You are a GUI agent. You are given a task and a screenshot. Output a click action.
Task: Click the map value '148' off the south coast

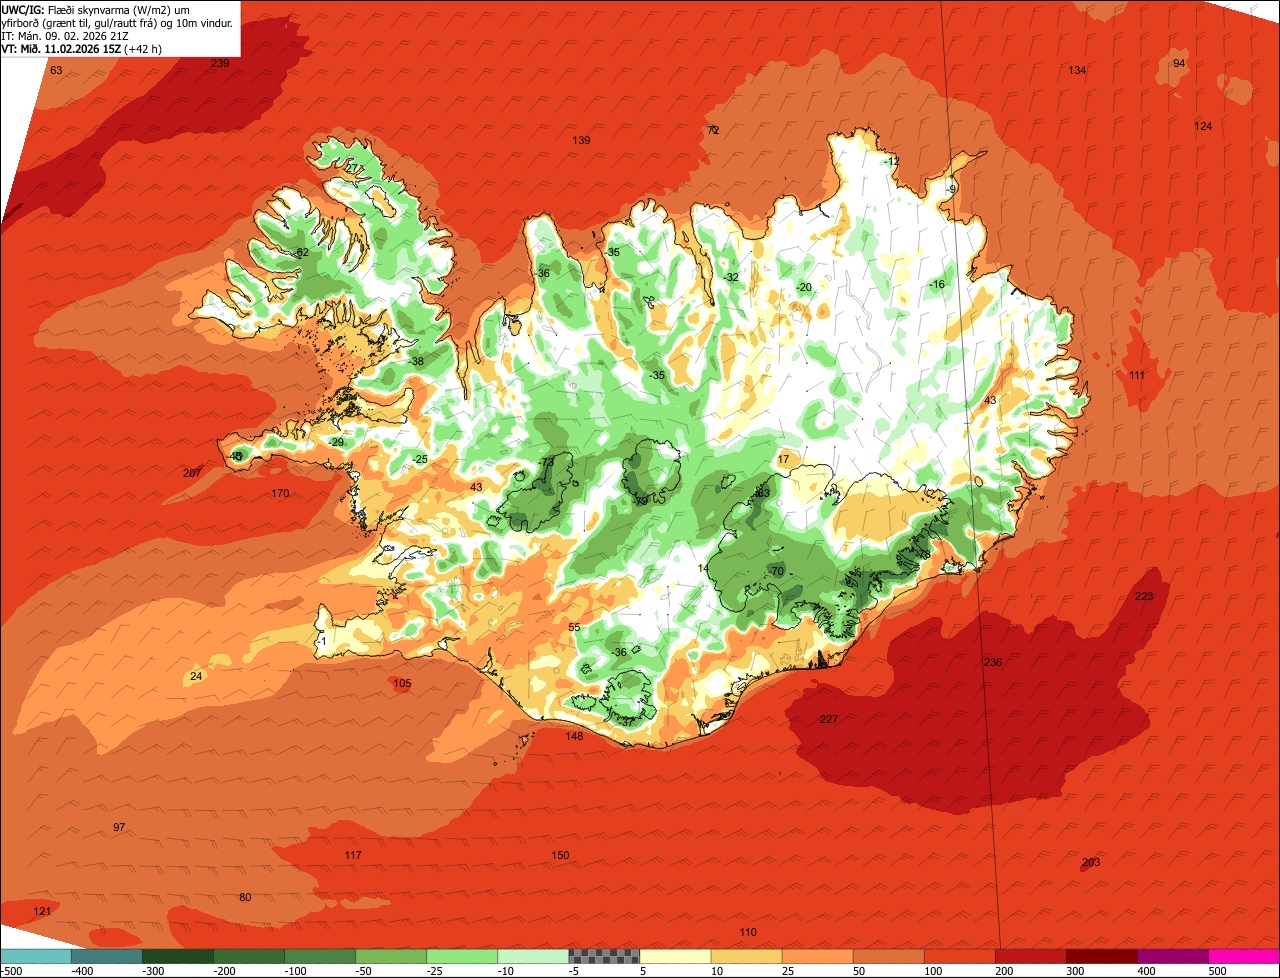[574, 736]
